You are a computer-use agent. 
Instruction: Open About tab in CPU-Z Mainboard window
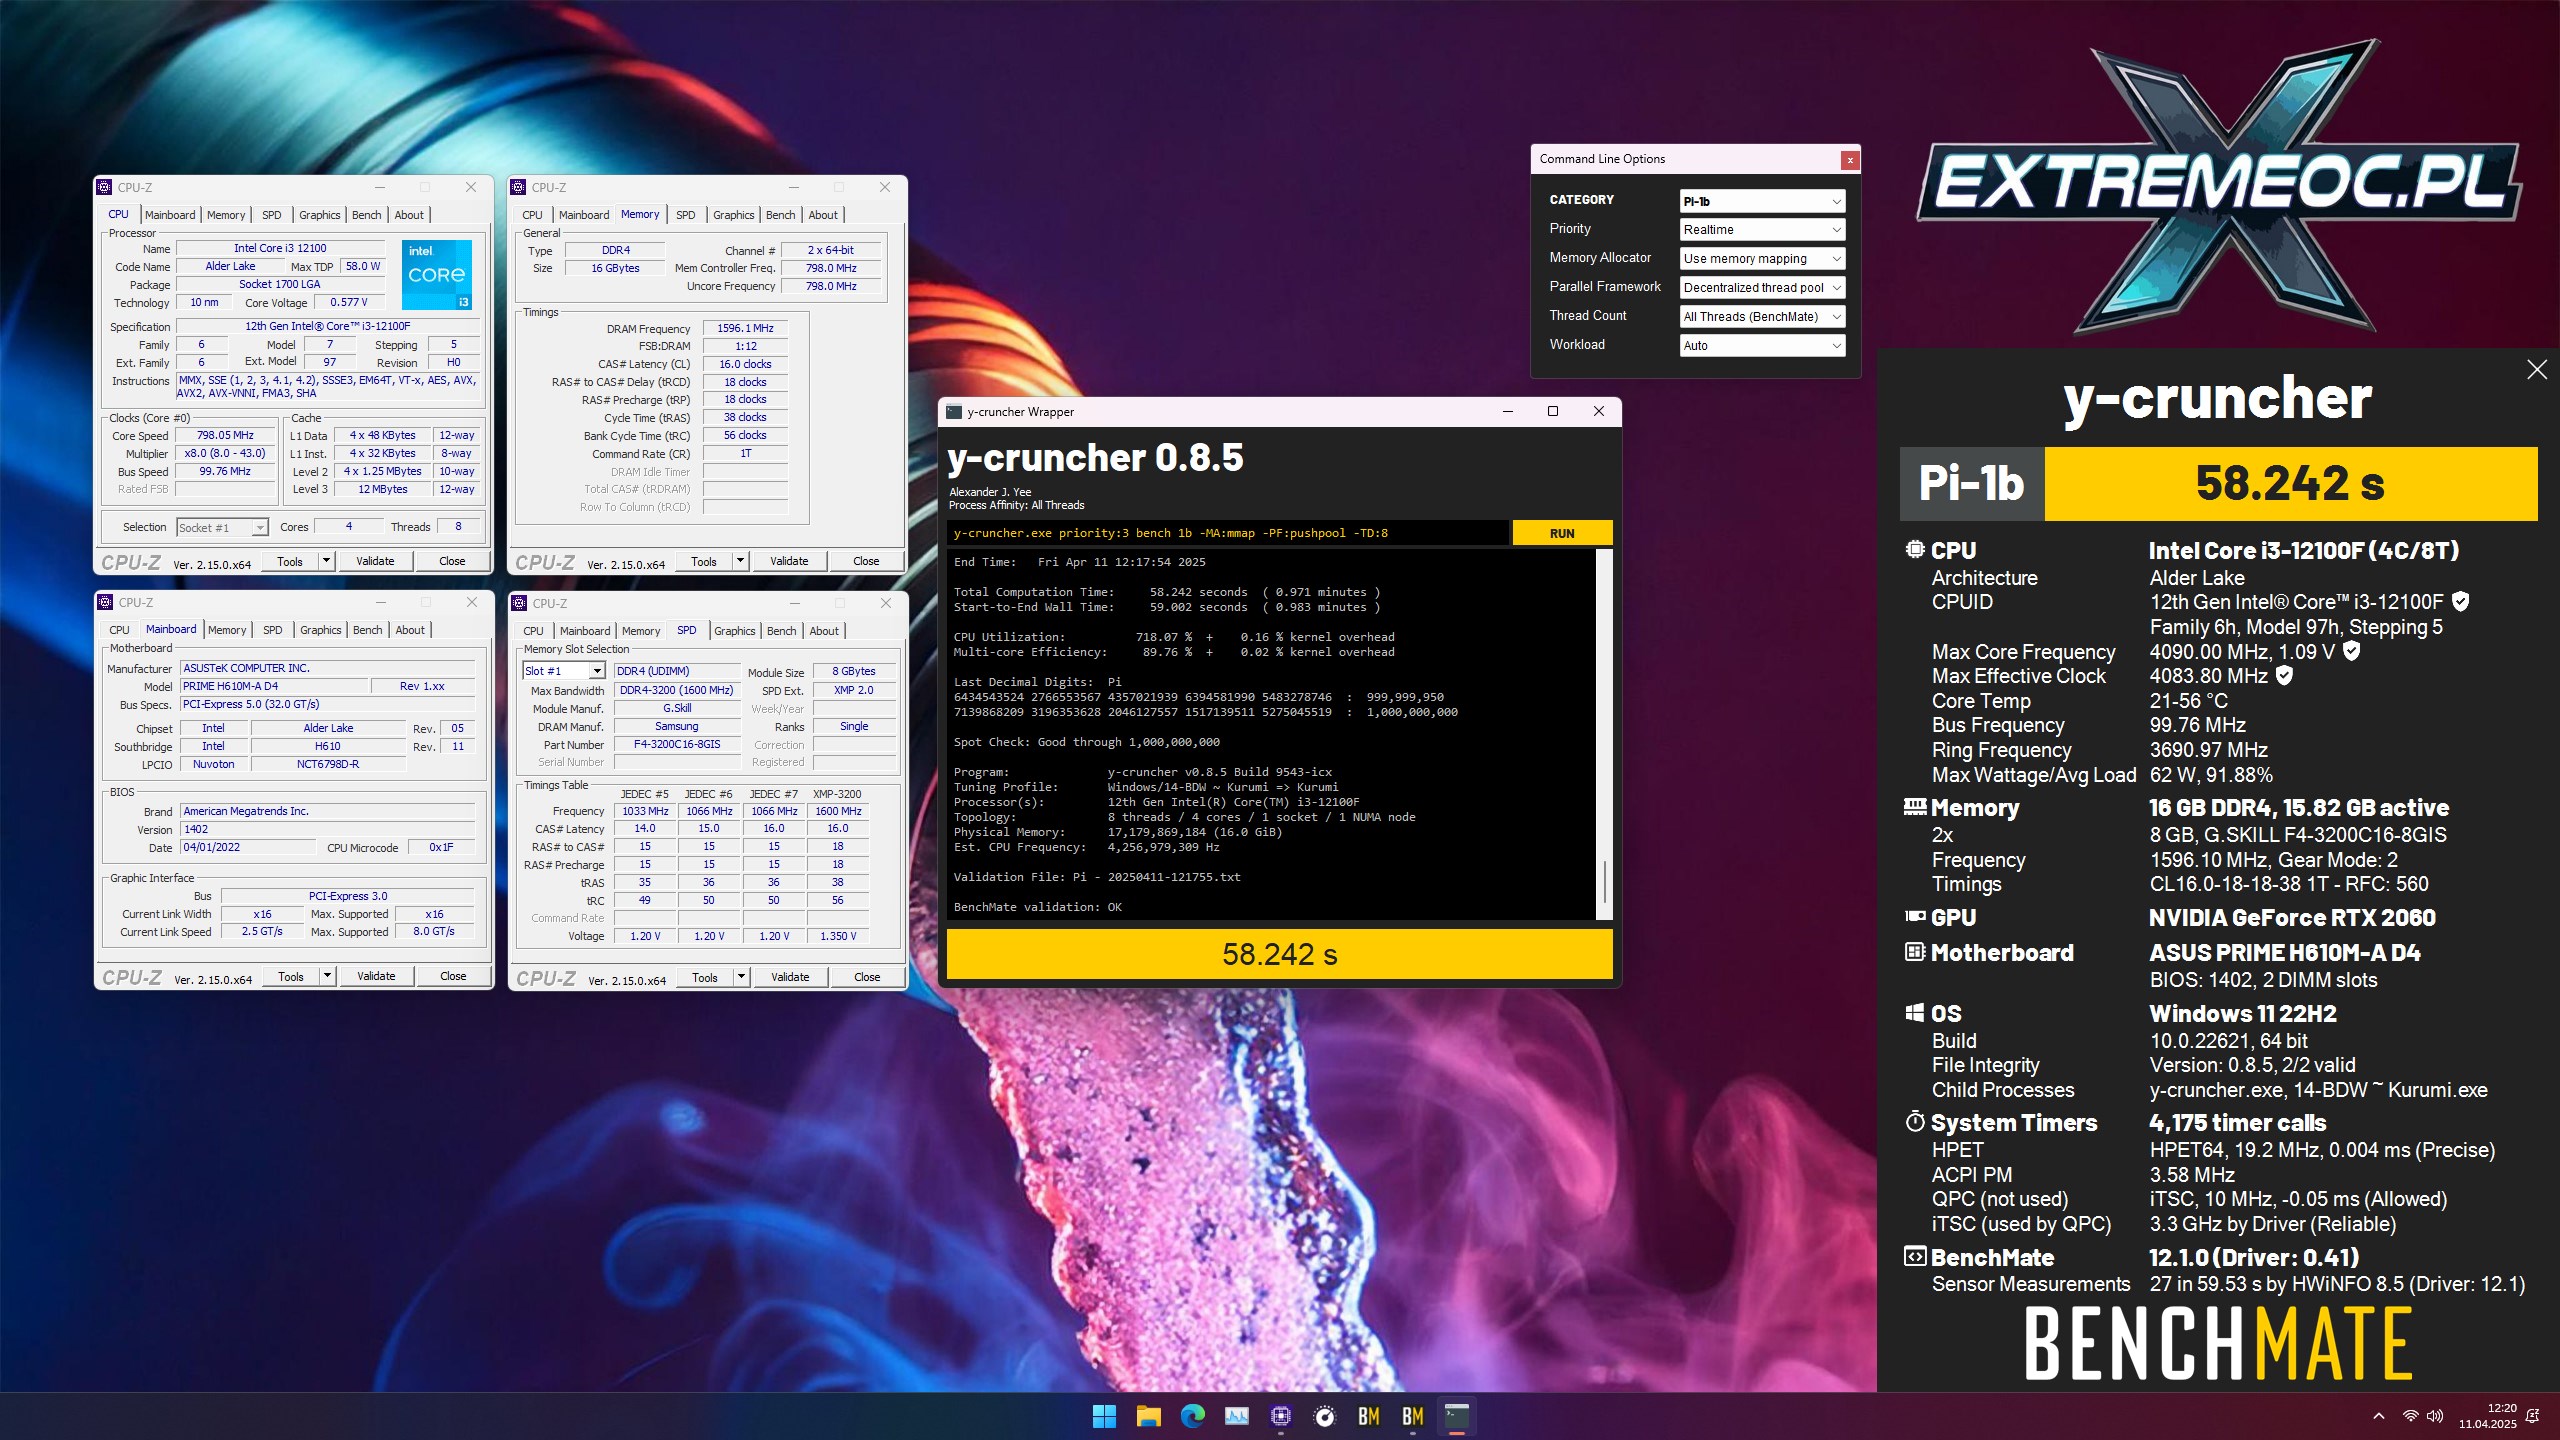(x=410, y=630)
